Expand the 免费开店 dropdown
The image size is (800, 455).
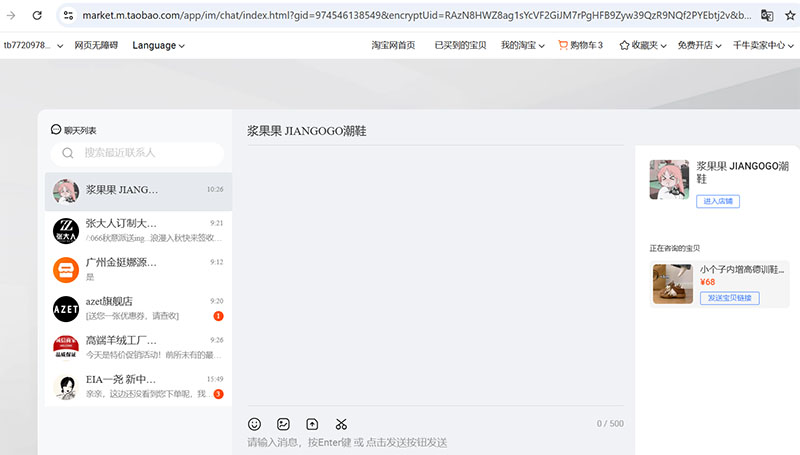[699, 45]
